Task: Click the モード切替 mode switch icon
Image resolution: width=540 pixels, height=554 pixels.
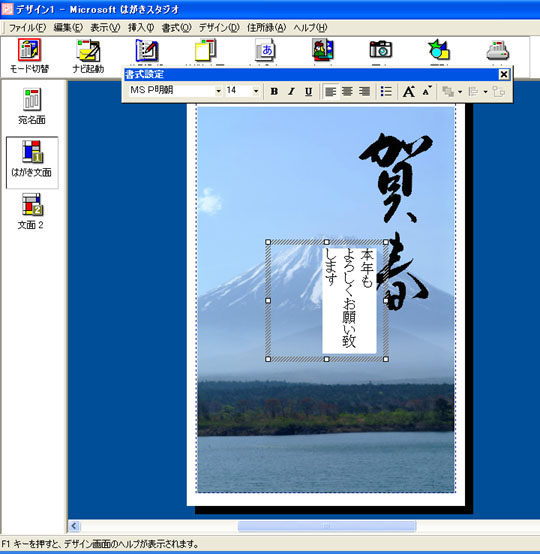Action: (29, 56)
